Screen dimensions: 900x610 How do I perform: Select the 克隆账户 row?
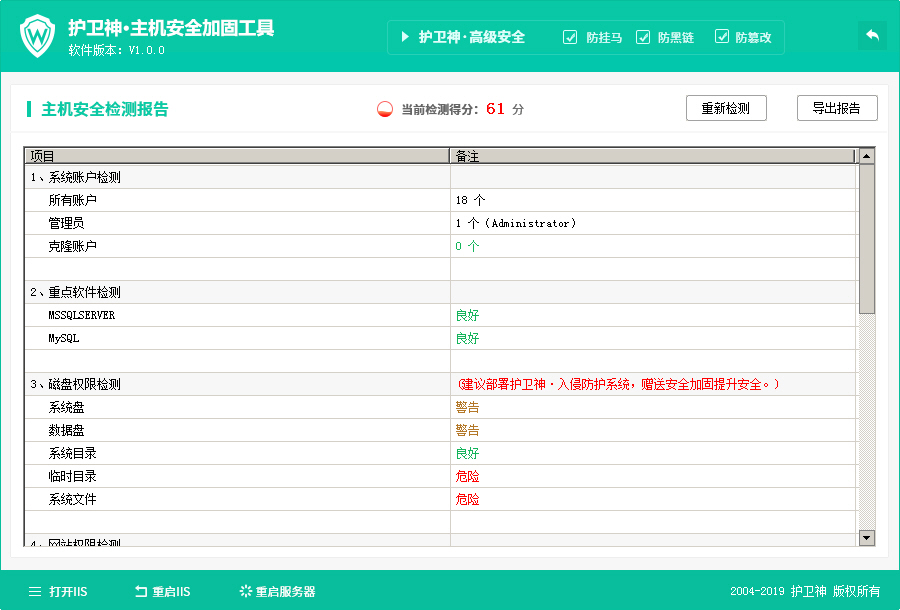click(x=441, y=246)
